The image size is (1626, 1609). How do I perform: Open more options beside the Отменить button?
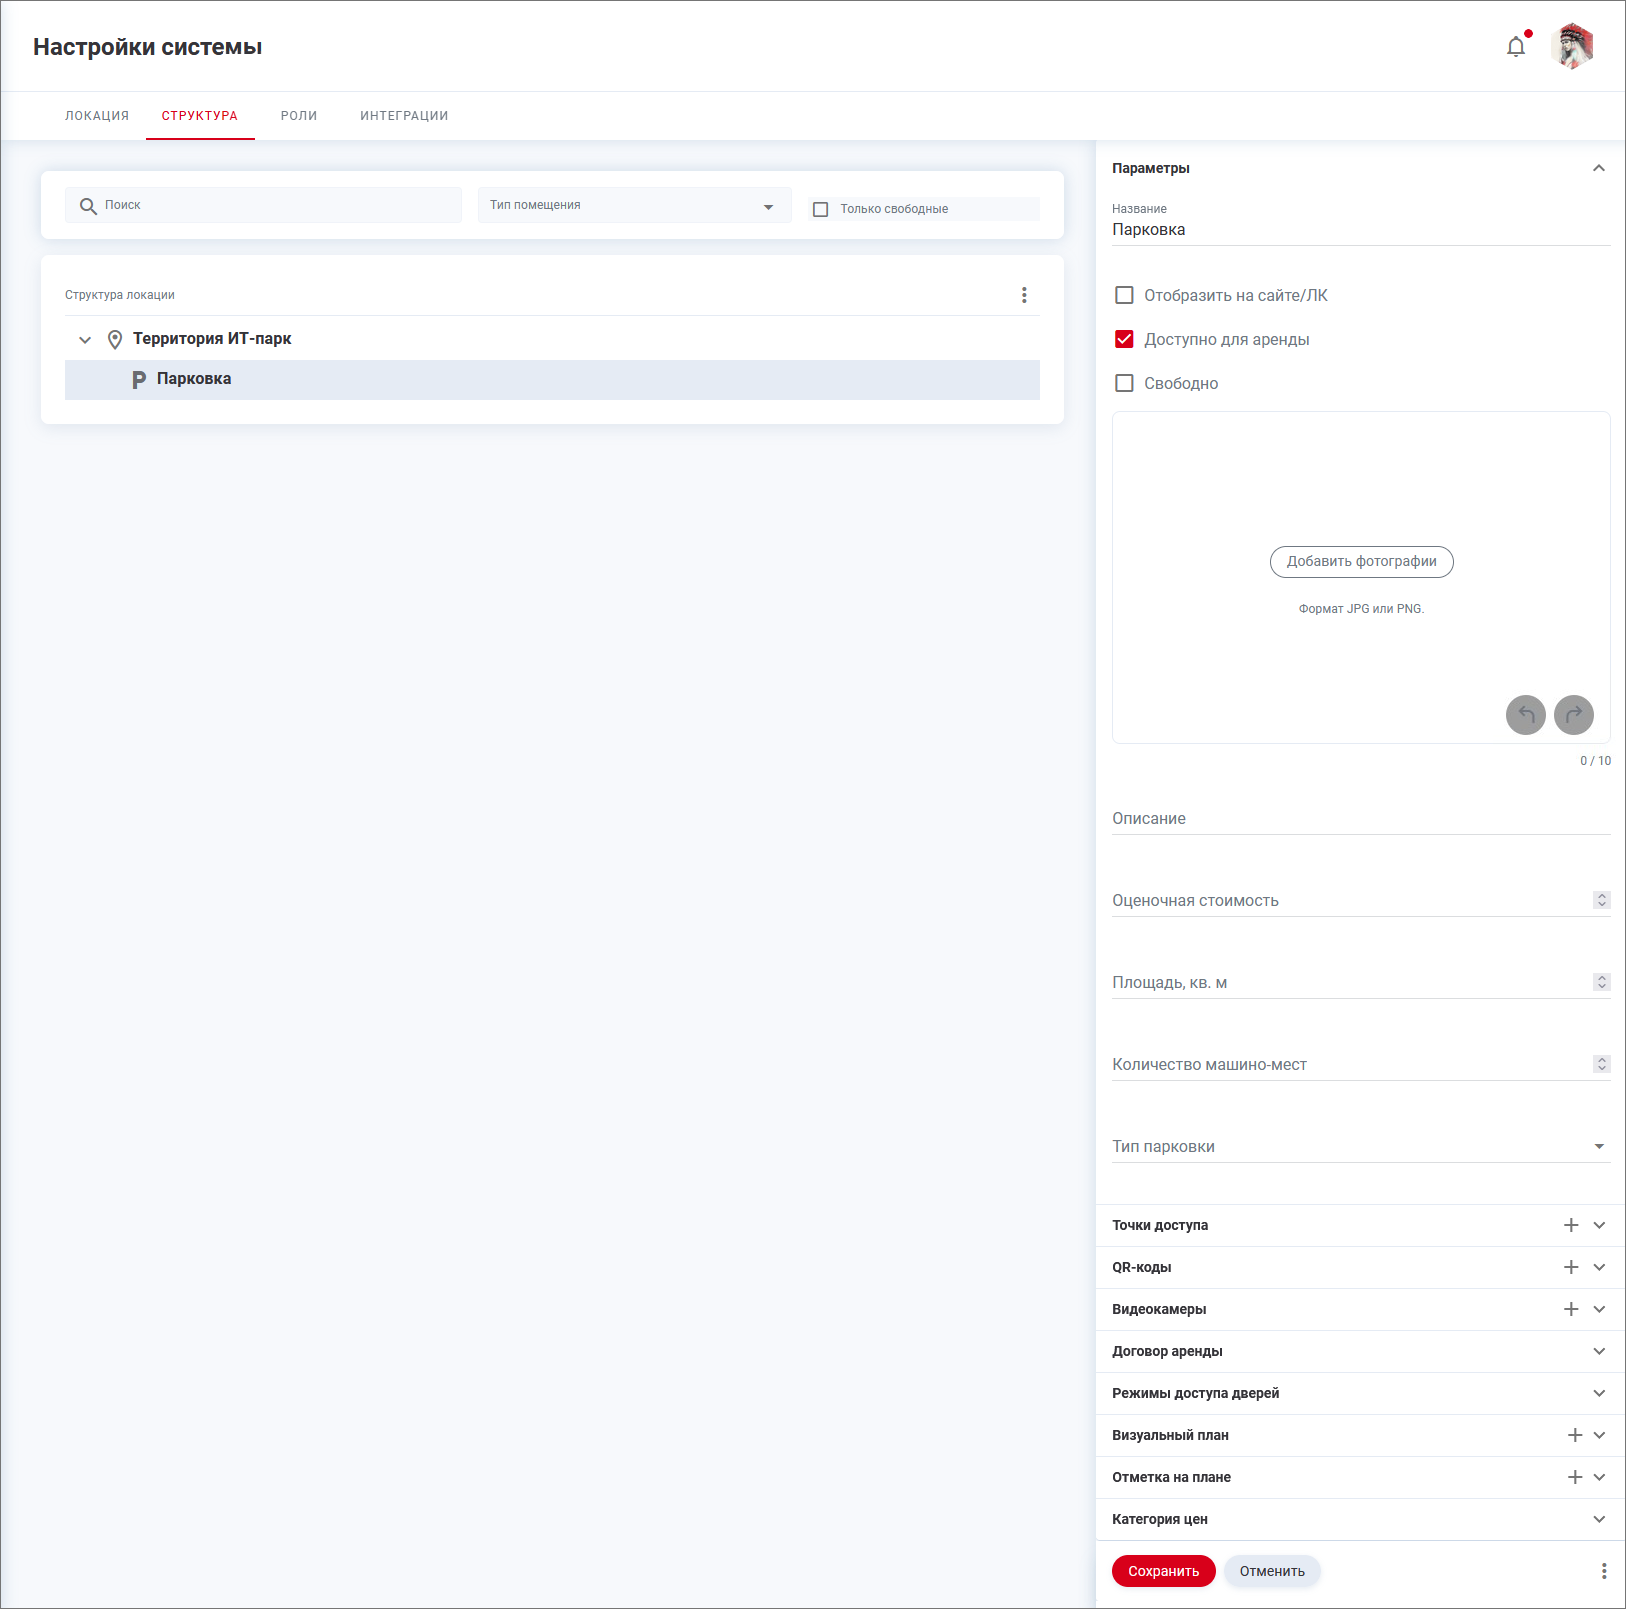coord(1604,1571)
